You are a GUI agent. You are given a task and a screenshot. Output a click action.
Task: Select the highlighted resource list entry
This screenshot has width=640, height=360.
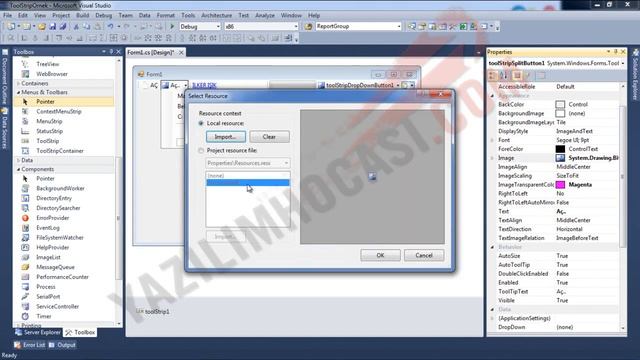coord(248,183)
